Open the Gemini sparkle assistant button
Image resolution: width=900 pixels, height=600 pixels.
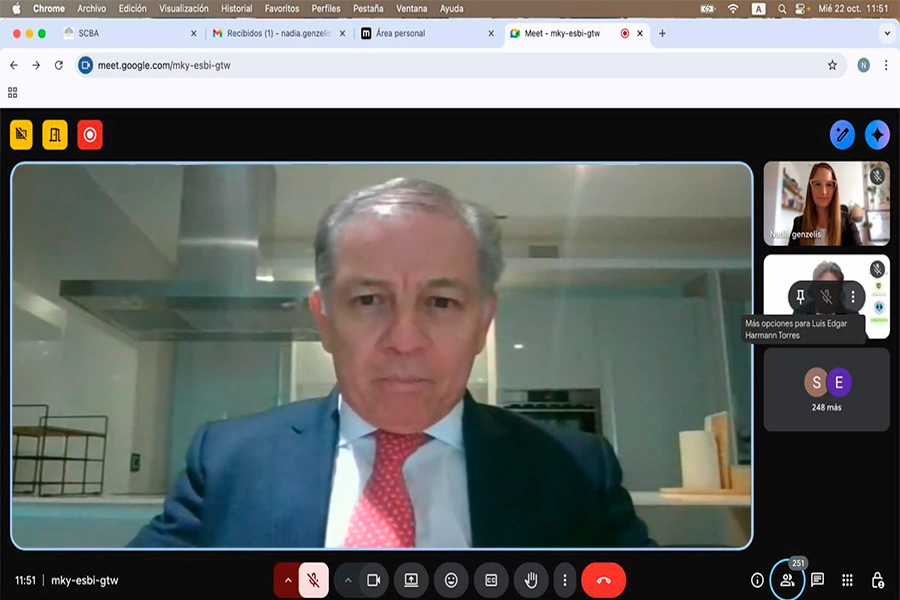click(x=877, y=134)
